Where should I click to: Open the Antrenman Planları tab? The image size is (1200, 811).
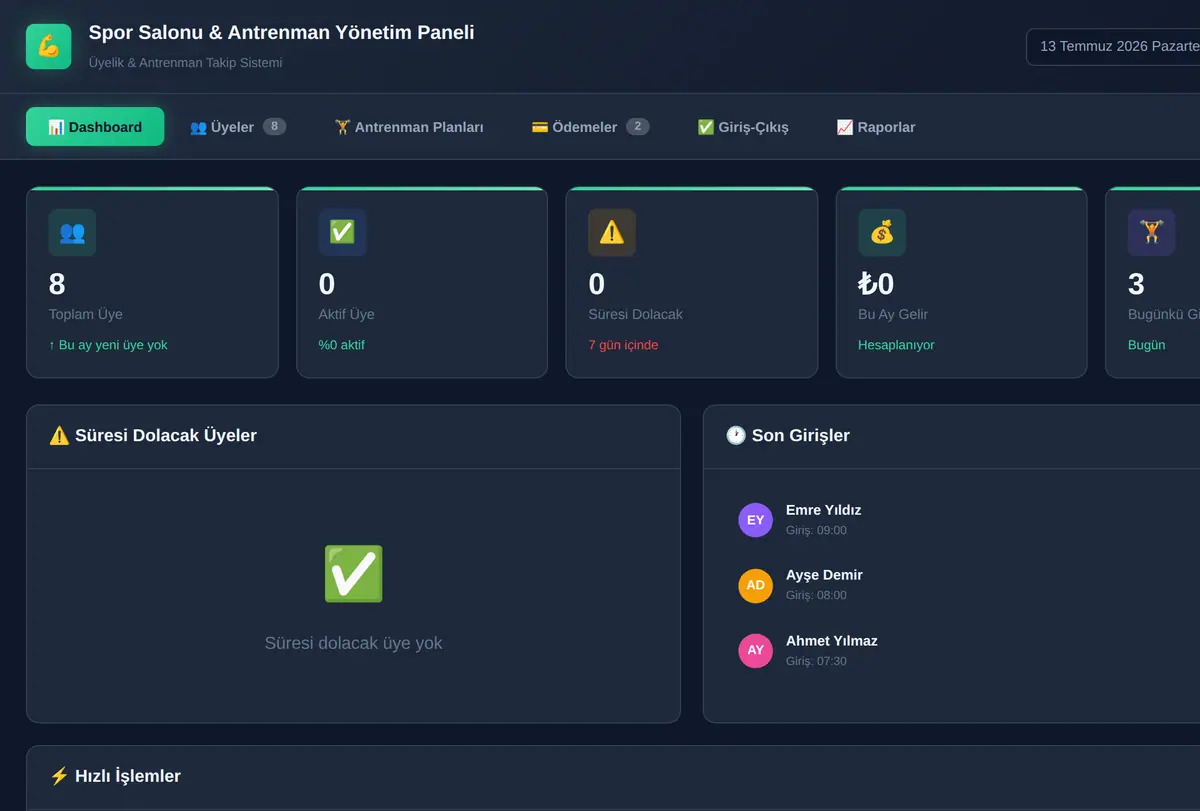(x=409, y=127)
